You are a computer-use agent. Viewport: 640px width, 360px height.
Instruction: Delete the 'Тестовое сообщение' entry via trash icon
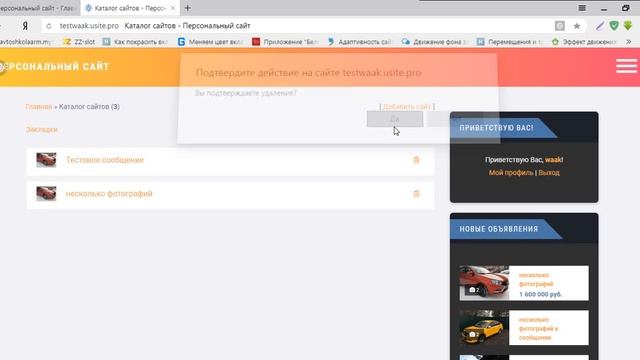click(416, 160)
